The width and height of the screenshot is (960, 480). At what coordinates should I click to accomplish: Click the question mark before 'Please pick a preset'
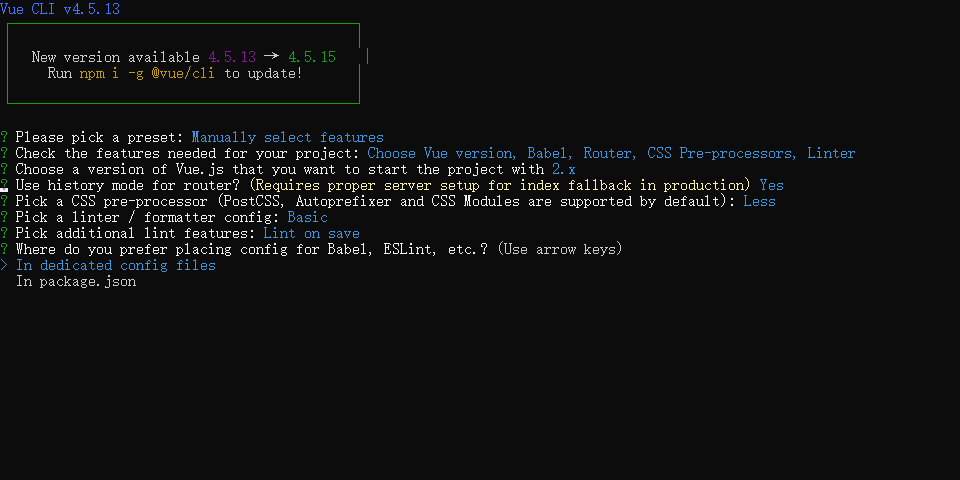pos(4,137)
